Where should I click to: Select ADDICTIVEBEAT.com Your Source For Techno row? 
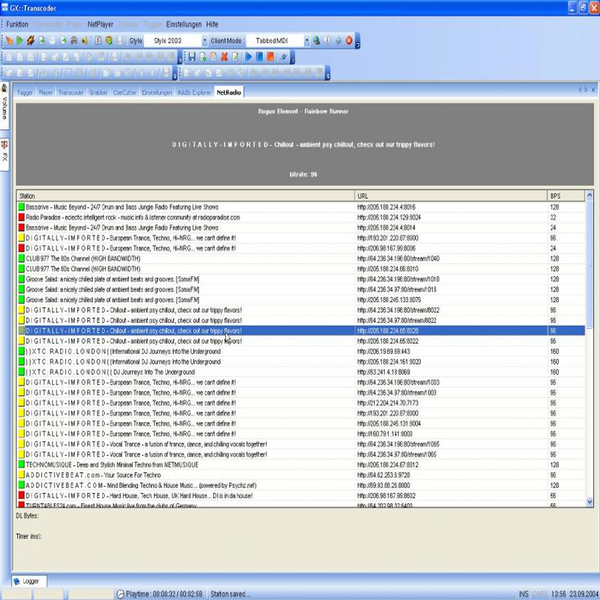[x=301, y=475]
